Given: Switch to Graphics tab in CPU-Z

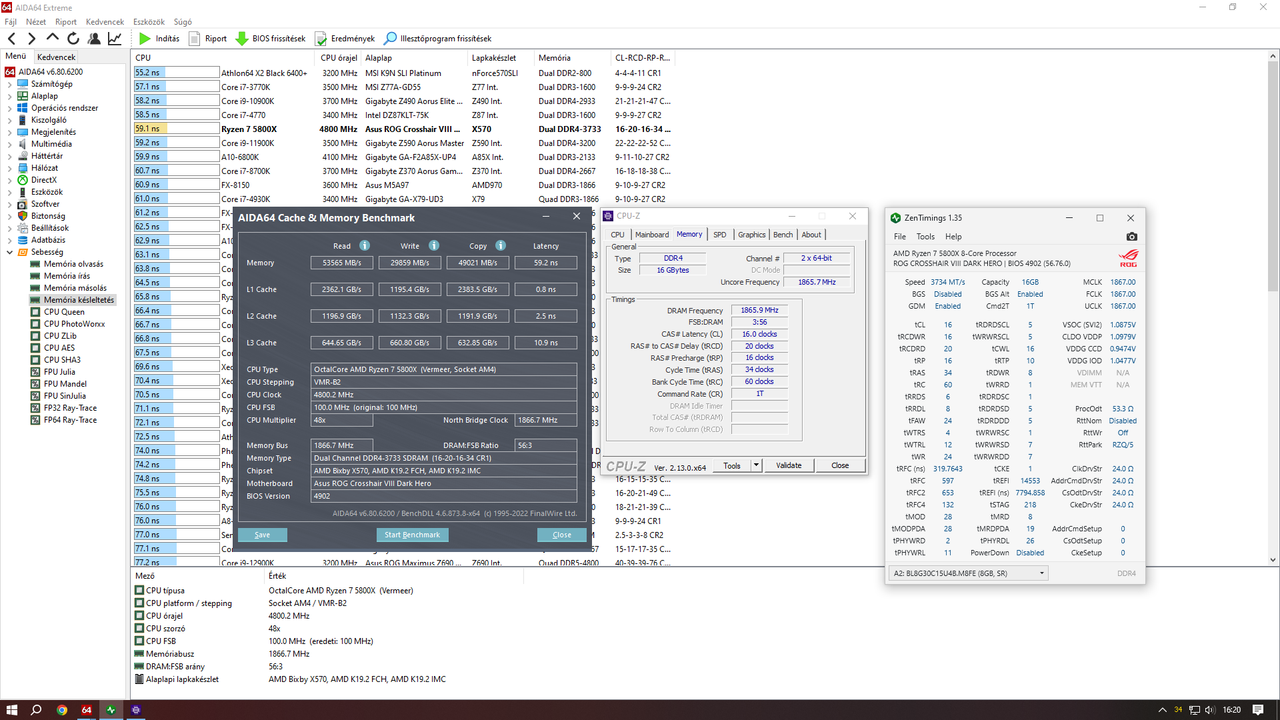Looking at the screenshot, I should [x=752, y=235].
